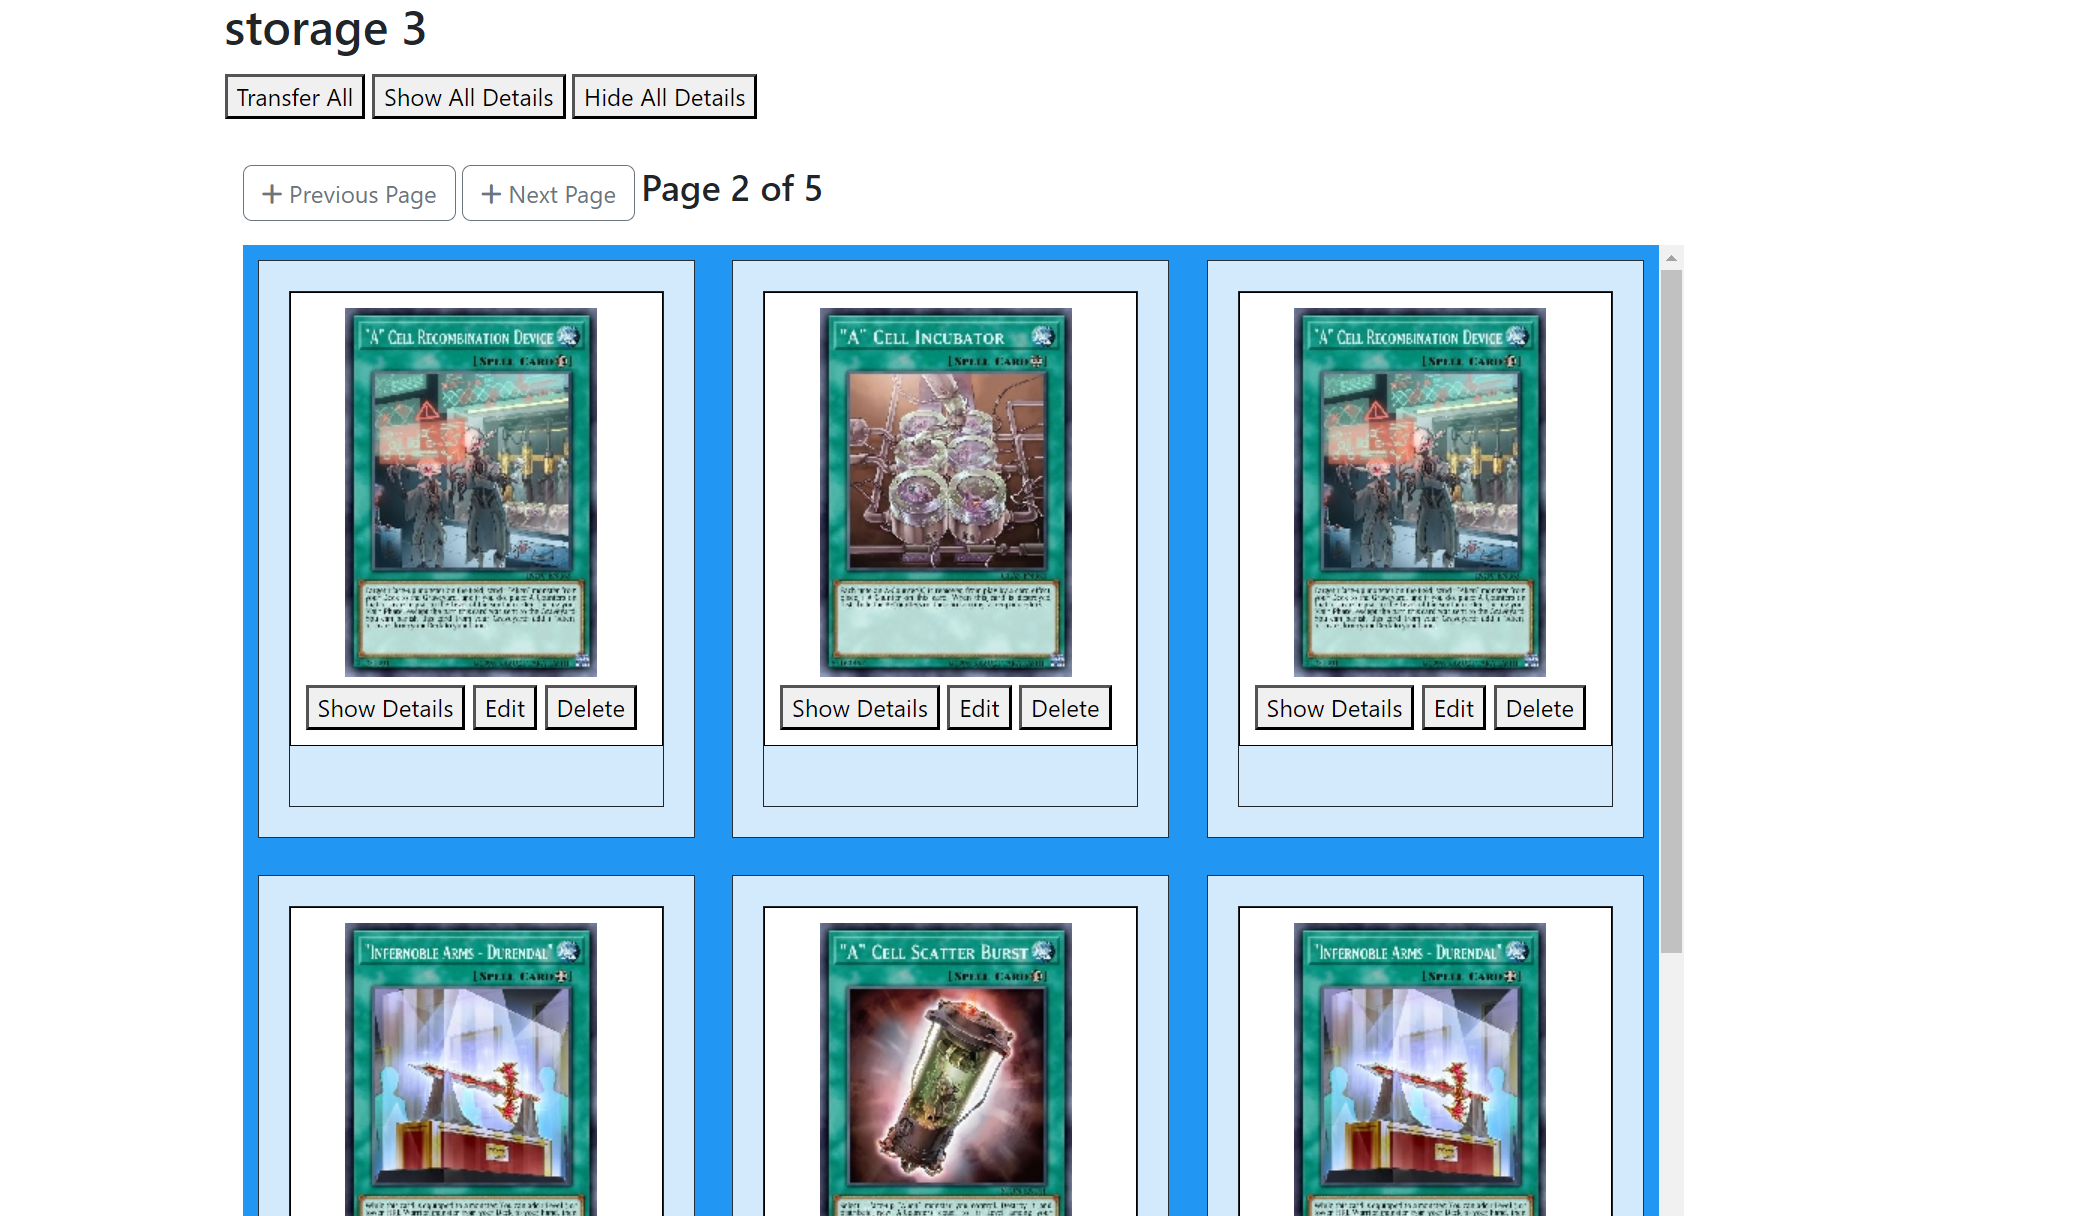Viewport: 2091px width, 1216px height.
Task: Click the Transfer All button
Action: pos(294,97)
